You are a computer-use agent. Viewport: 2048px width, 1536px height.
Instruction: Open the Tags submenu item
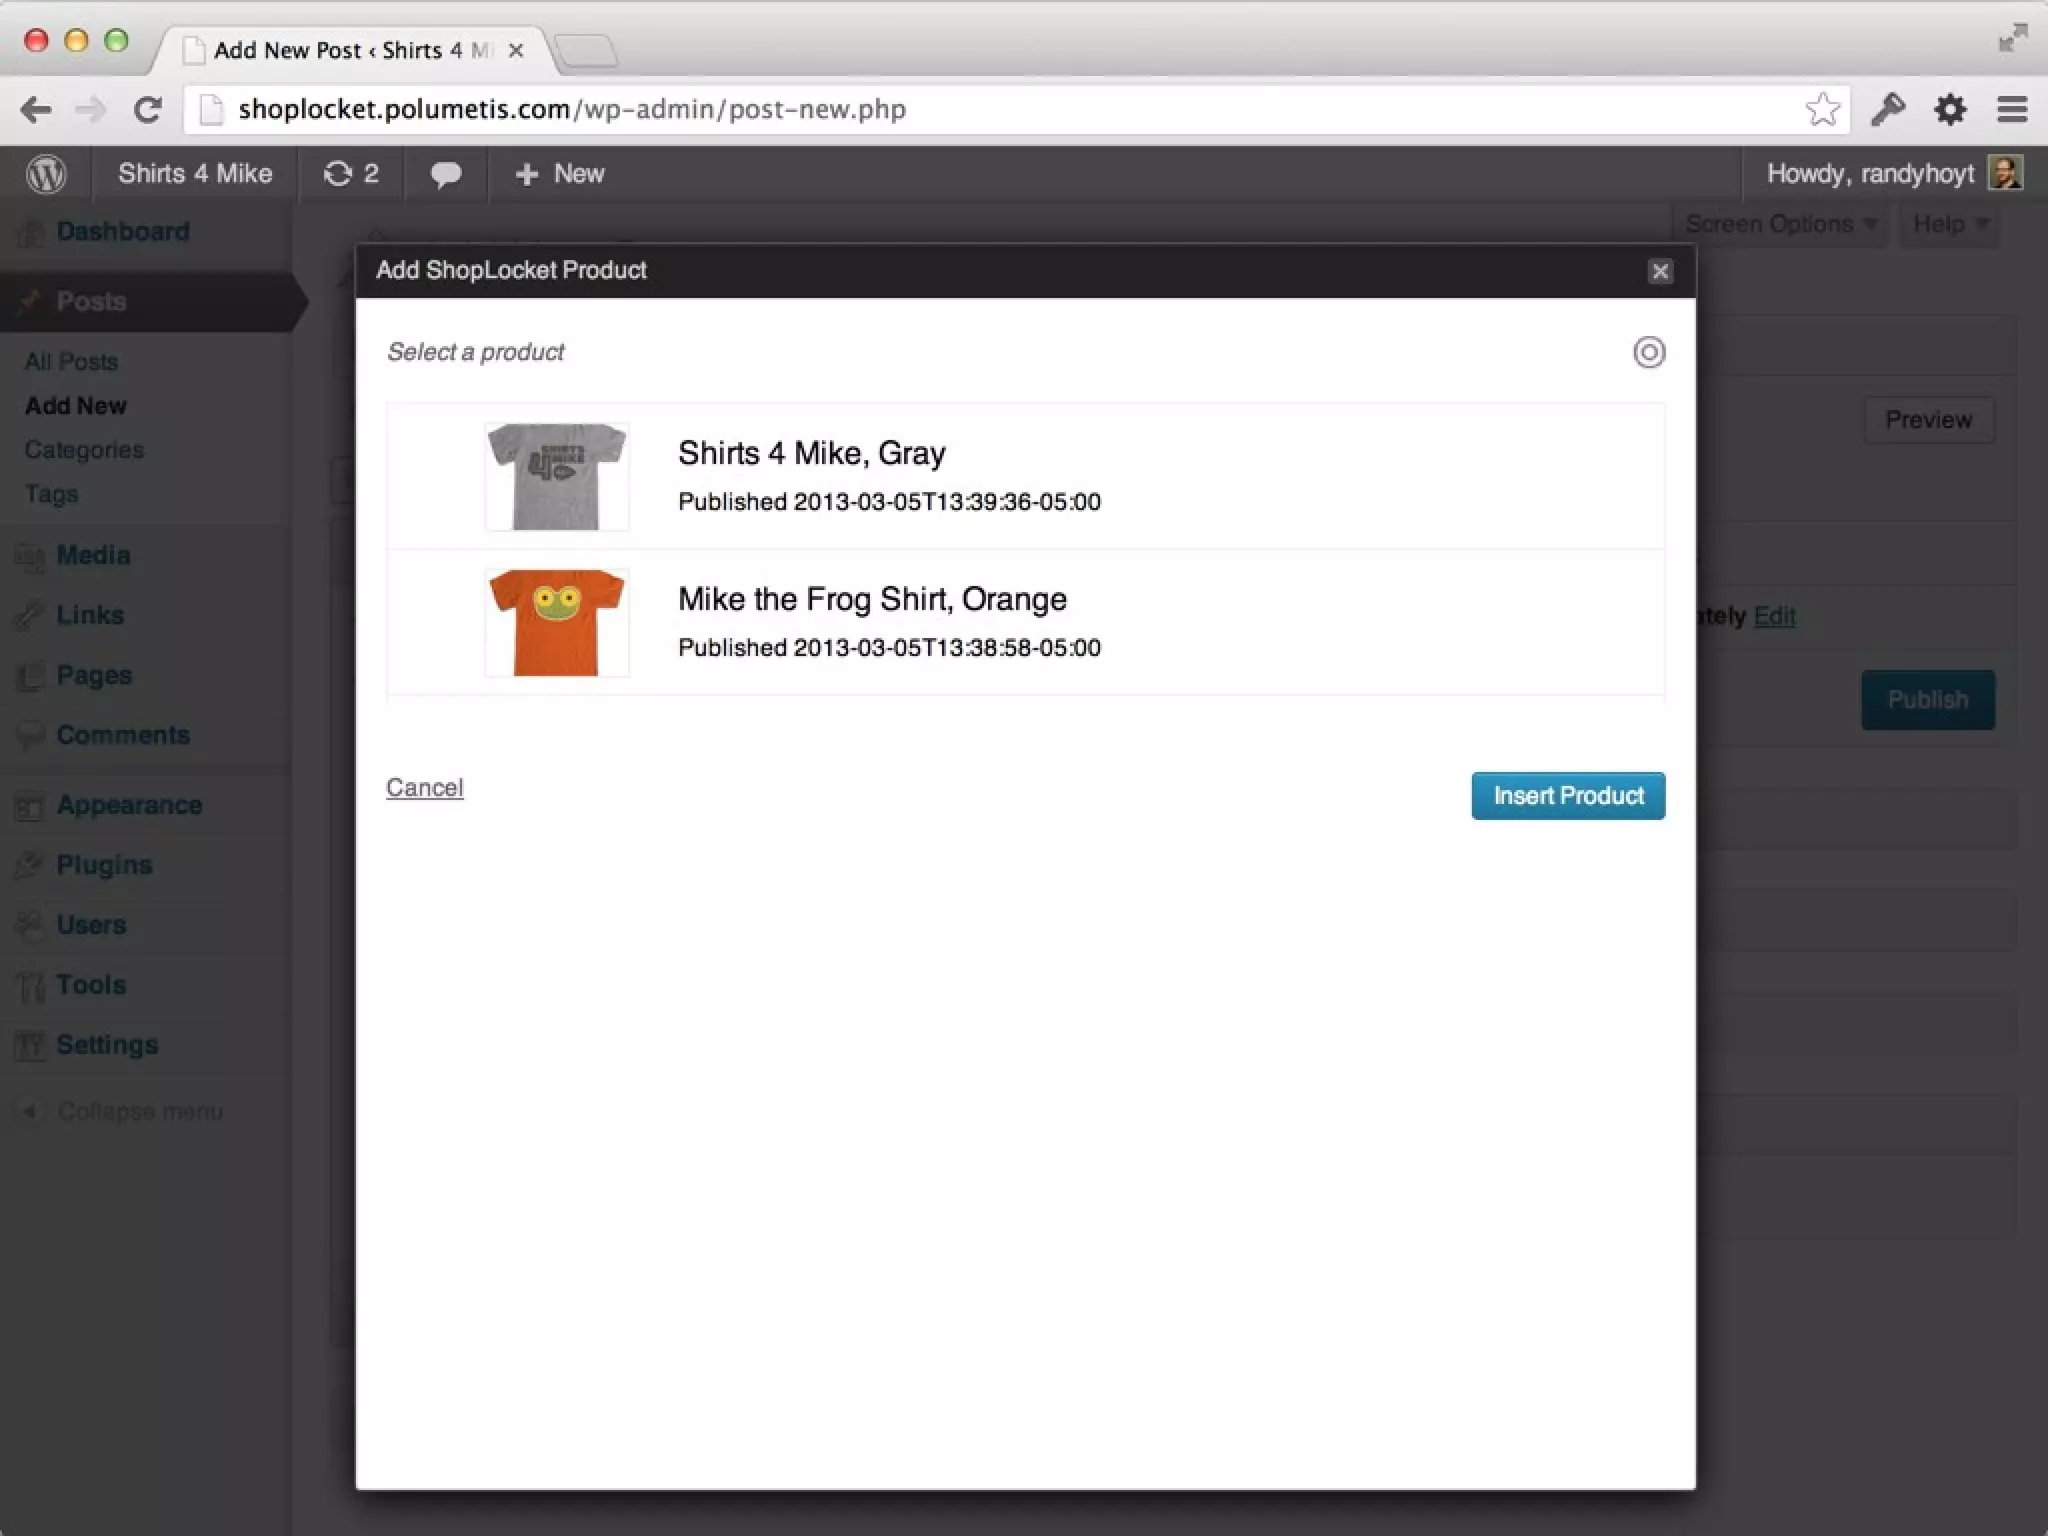(x=51, y=494)
